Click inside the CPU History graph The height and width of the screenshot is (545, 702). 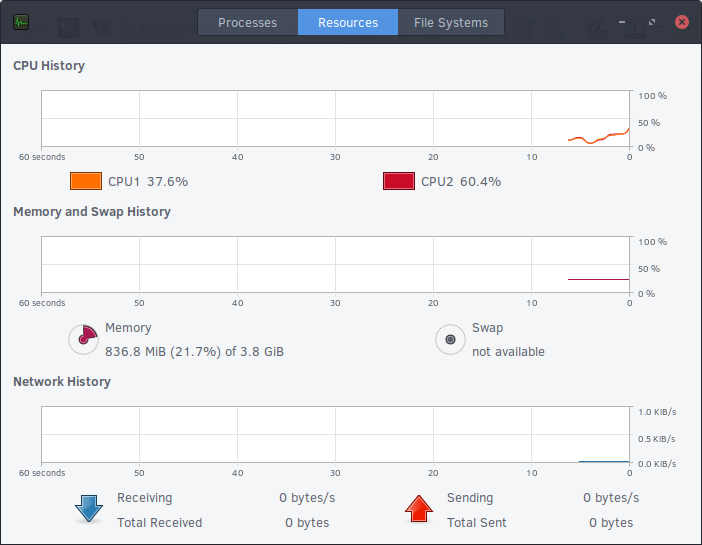tap(335, 119)
